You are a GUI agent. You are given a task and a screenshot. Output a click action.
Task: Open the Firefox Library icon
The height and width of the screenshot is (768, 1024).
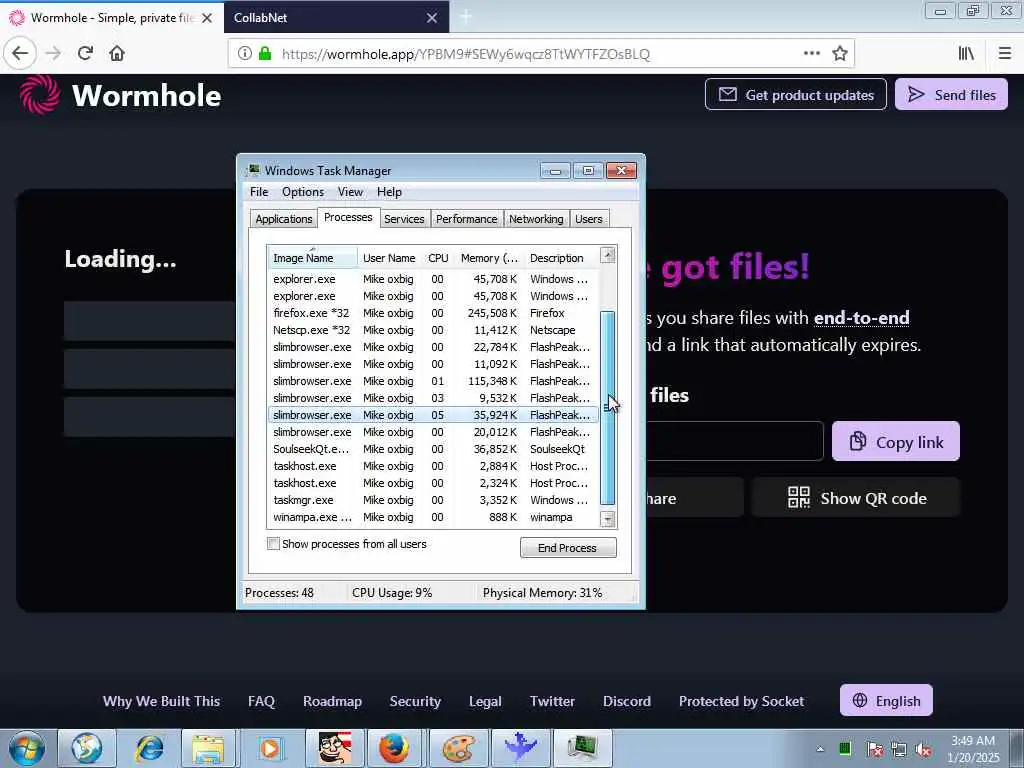[x=966, y=53]
